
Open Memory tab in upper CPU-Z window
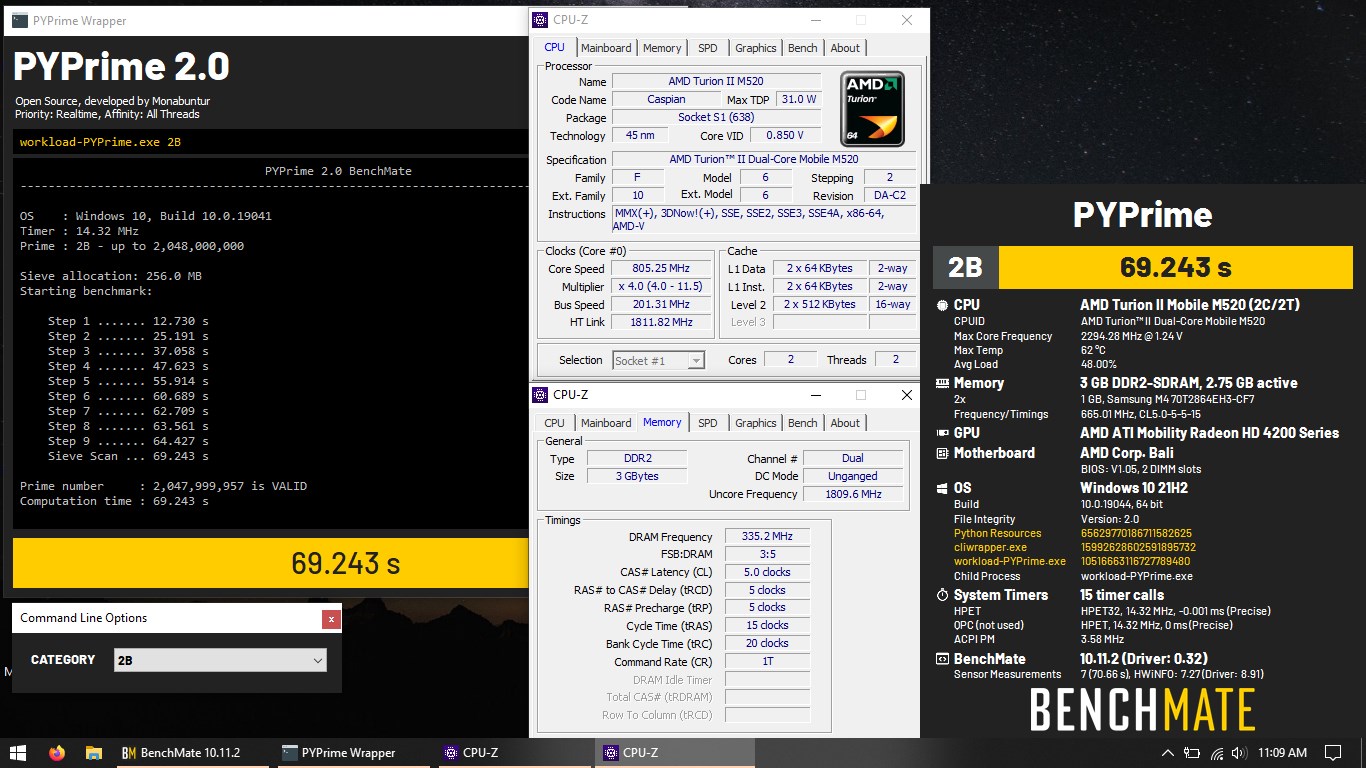tap(662, 48)
